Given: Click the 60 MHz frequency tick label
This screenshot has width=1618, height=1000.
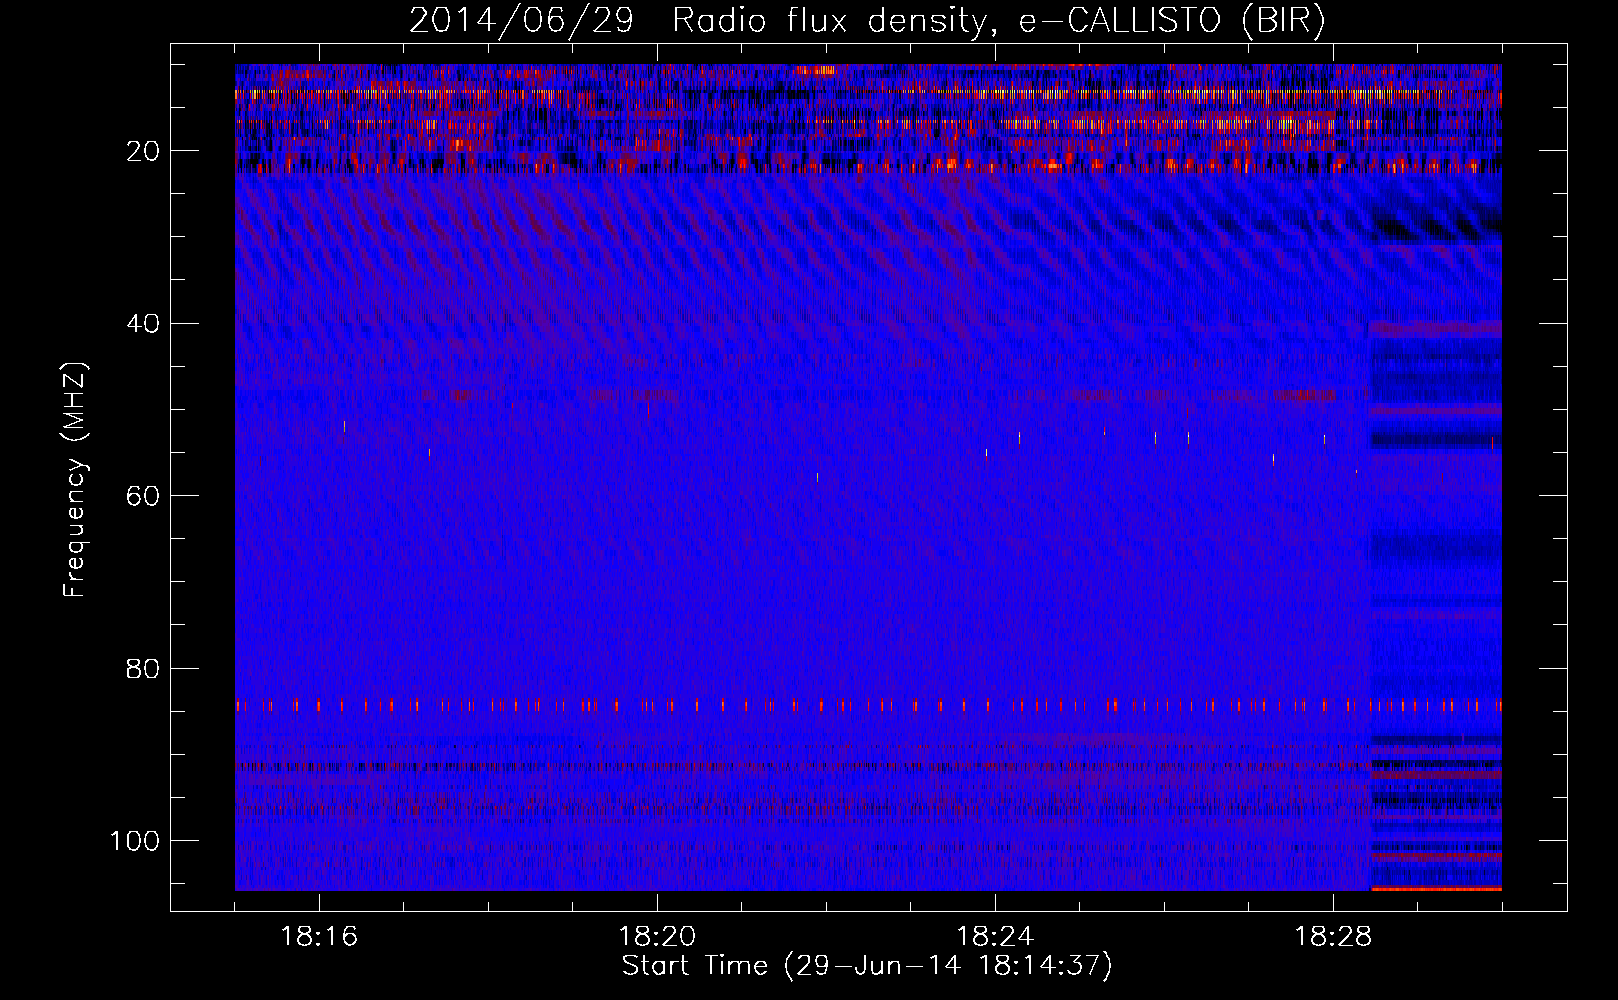Looking at the screenshot, I should pyautogui.click(x=143, y=496).
